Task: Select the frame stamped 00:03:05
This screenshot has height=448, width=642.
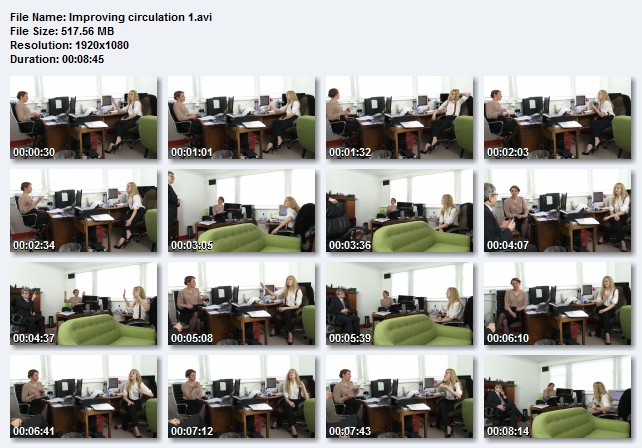Action: pos(242,210)
